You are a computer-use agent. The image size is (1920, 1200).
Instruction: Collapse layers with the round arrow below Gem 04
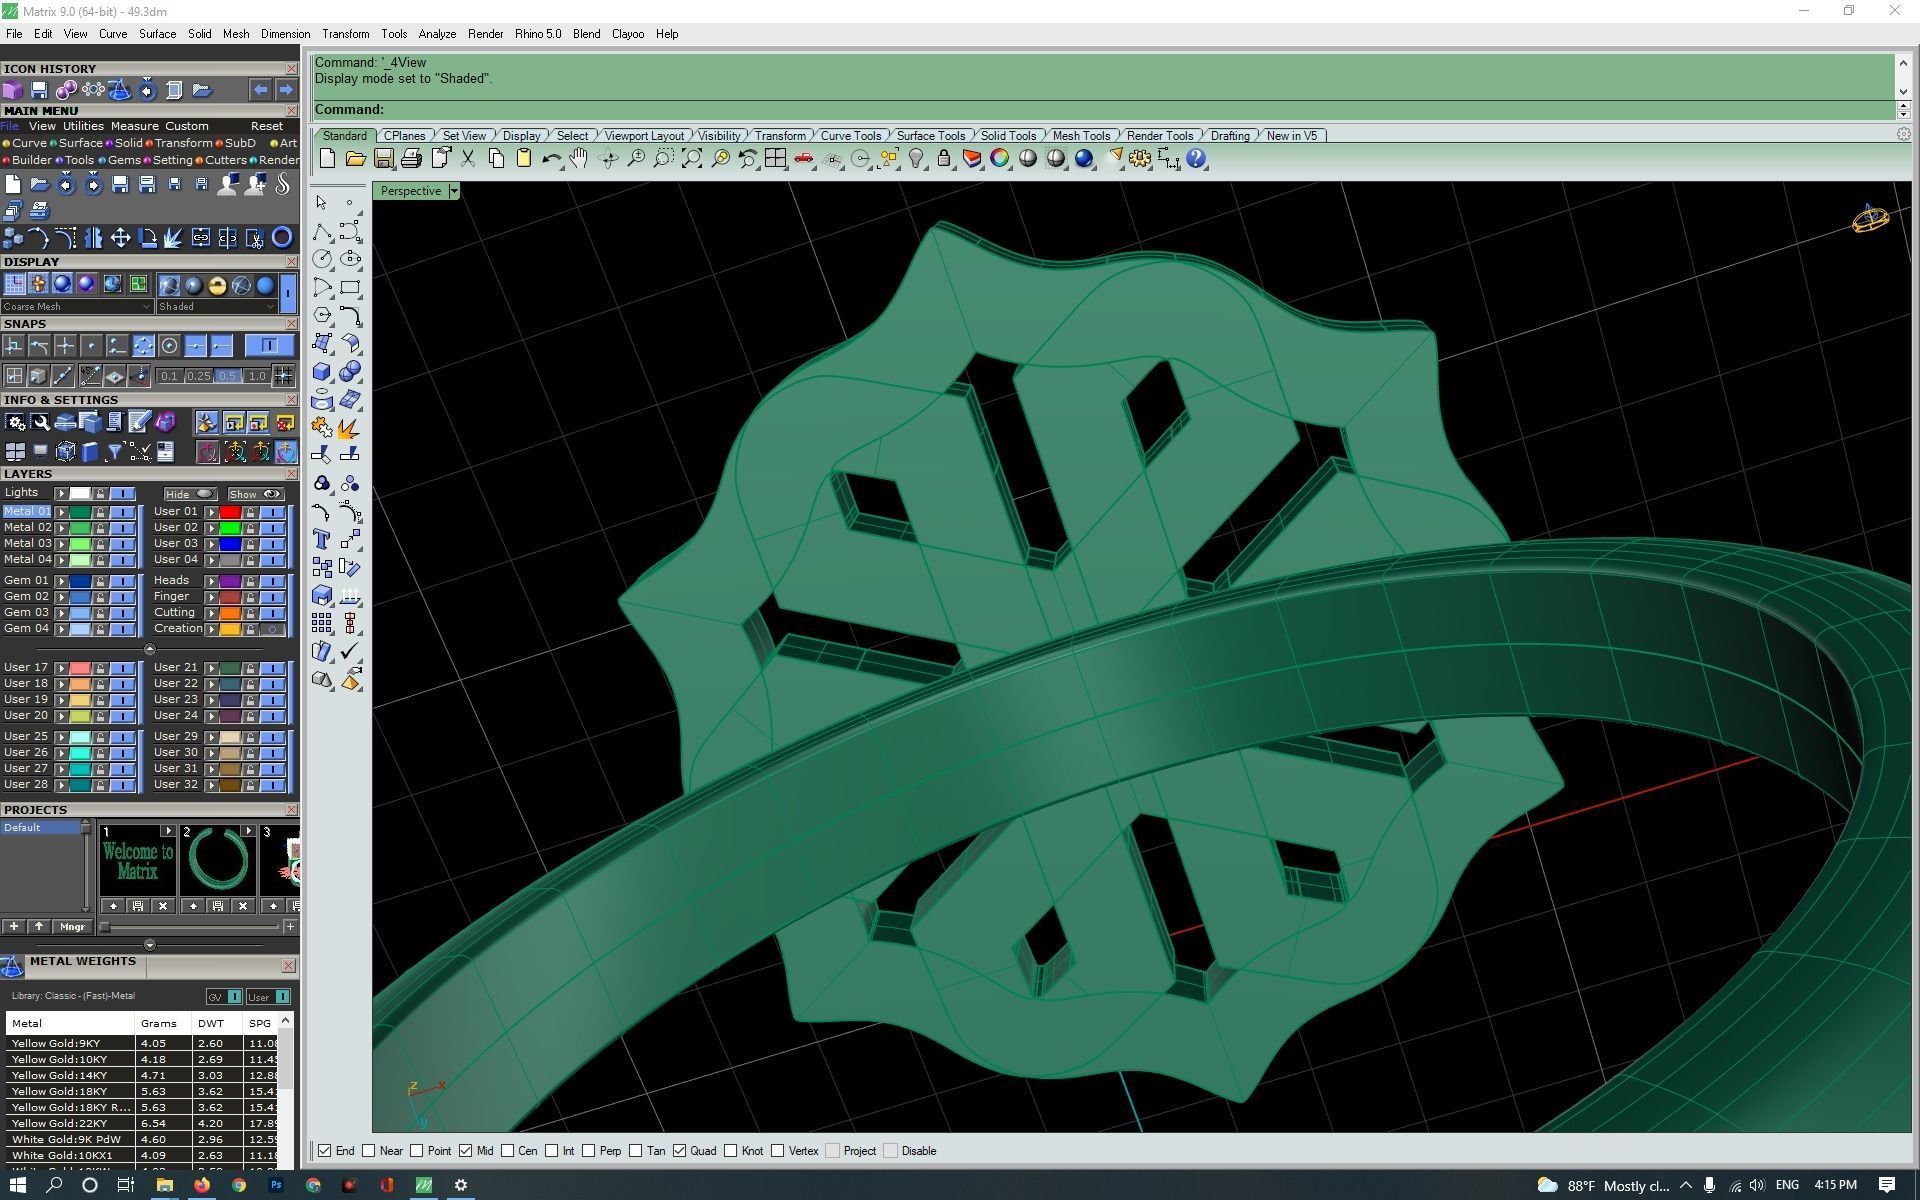coord(150,649)
